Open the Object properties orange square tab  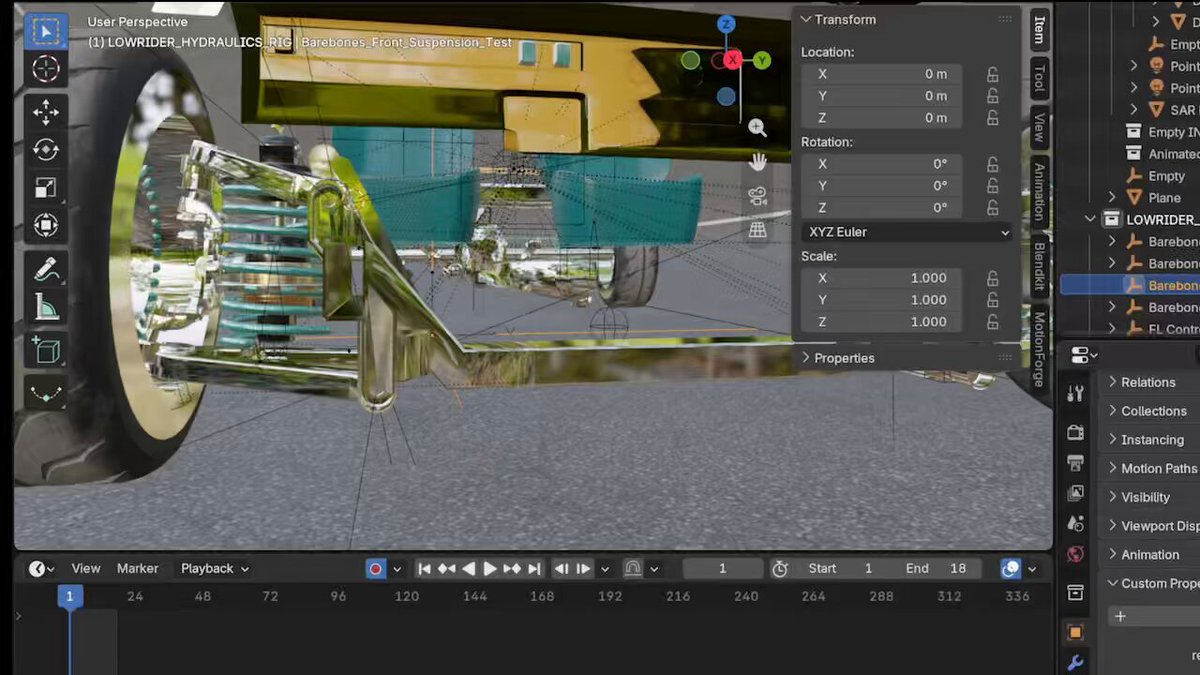click(1075, 632)
